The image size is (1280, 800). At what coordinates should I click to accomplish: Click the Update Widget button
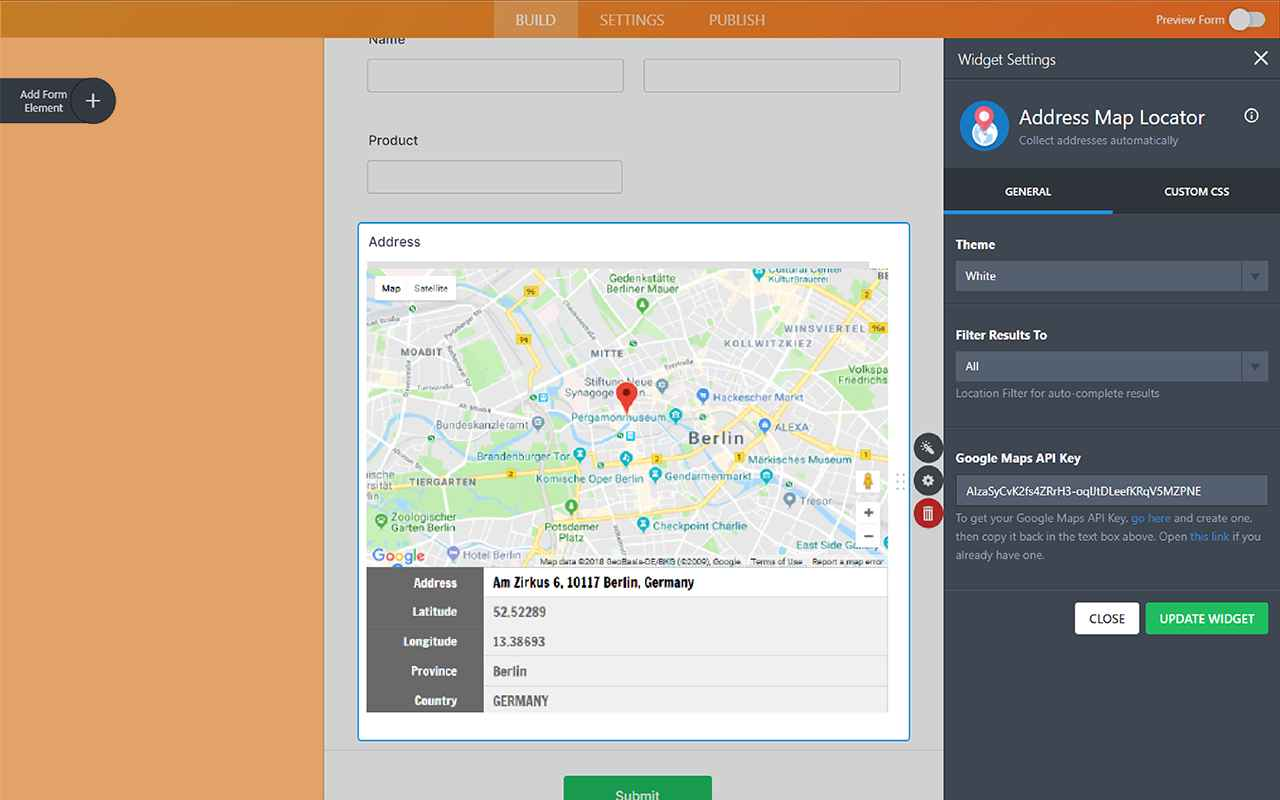(x=1207, y=618)
